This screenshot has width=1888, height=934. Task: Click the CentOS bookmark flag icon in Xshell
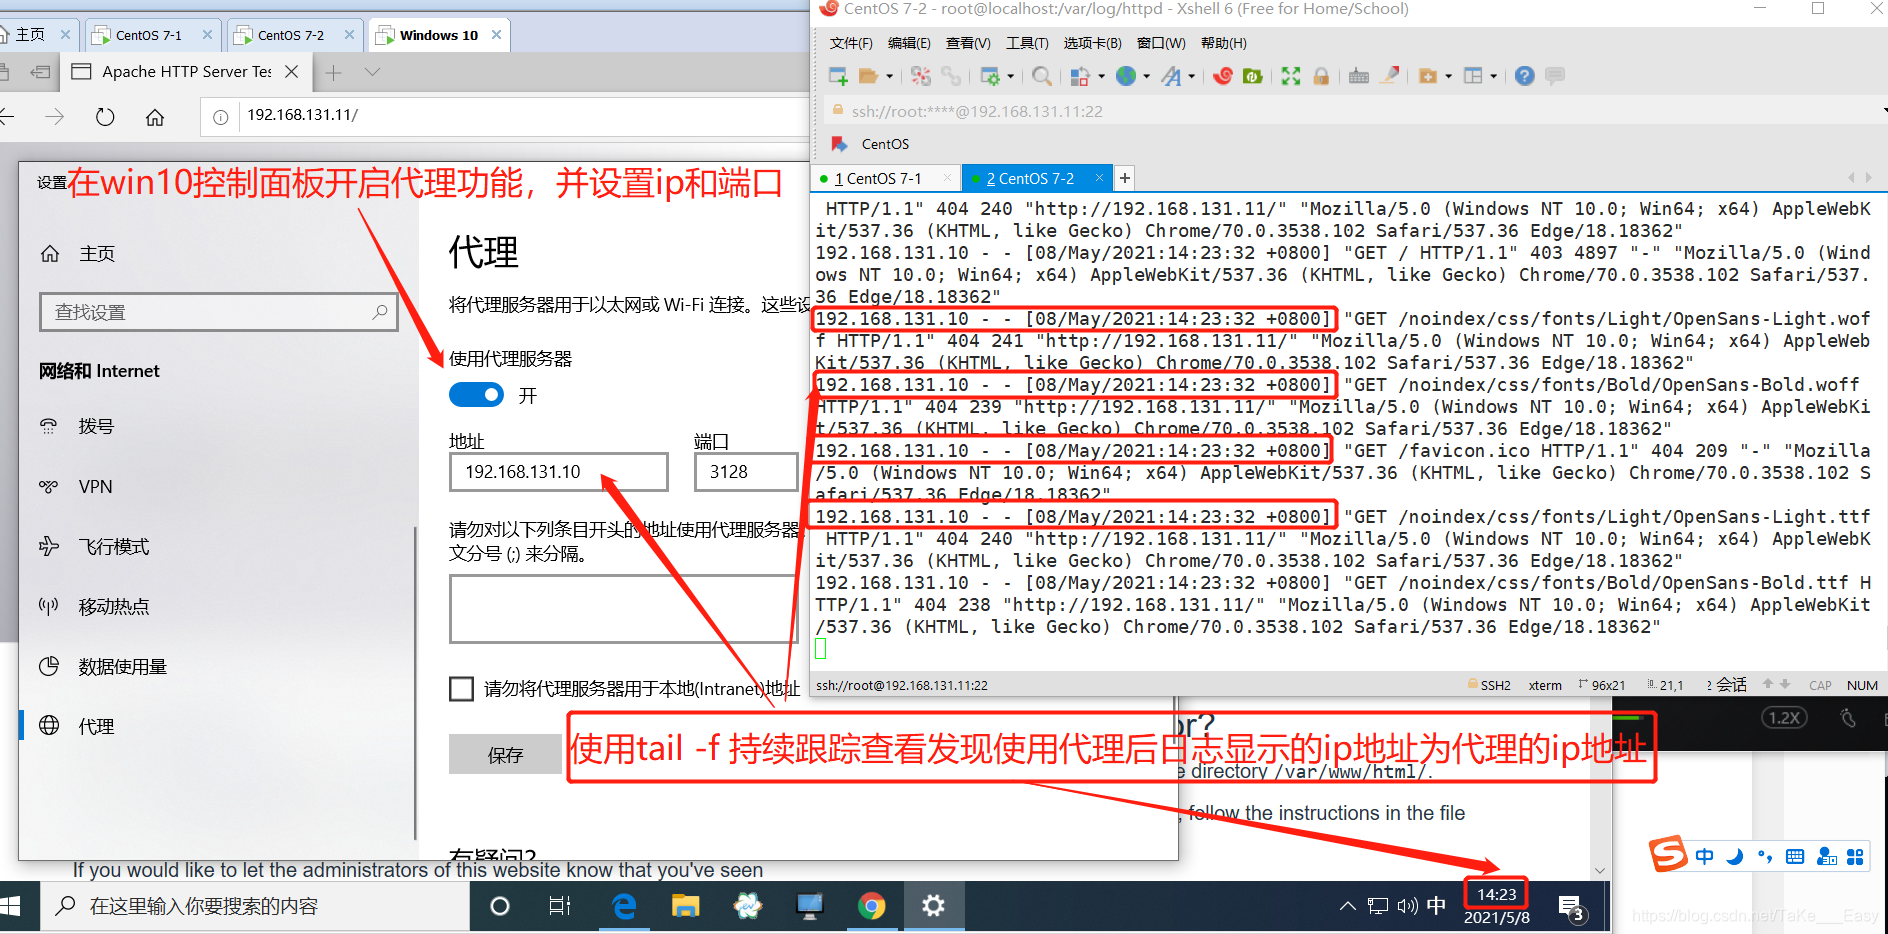(x=840, y=144)
